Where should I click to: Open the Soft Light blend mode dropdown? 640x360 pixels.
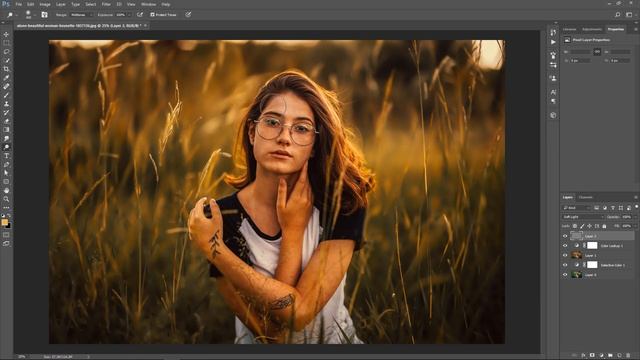pos(583,217)
